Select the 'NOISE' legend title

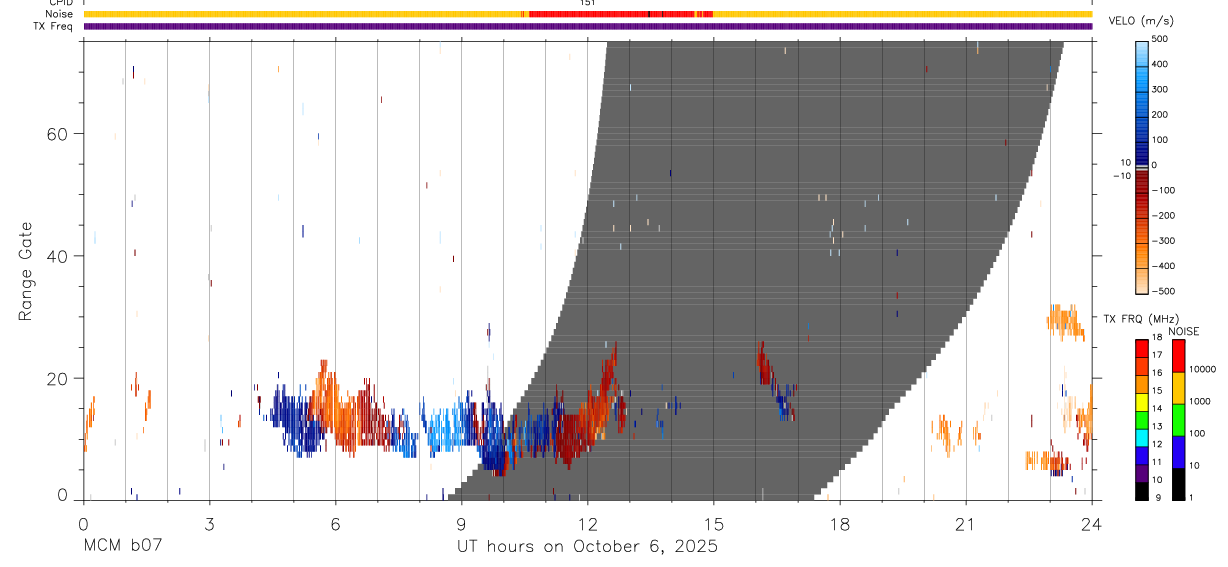pos(1184,331)
